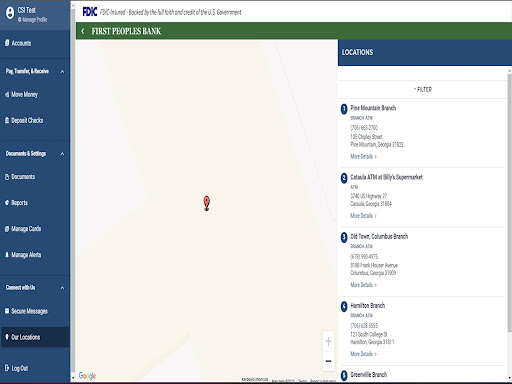The image size is (512, 384).
Task: Click the number 5 badge for Greenville Branch
Action: tap(344, 375)
